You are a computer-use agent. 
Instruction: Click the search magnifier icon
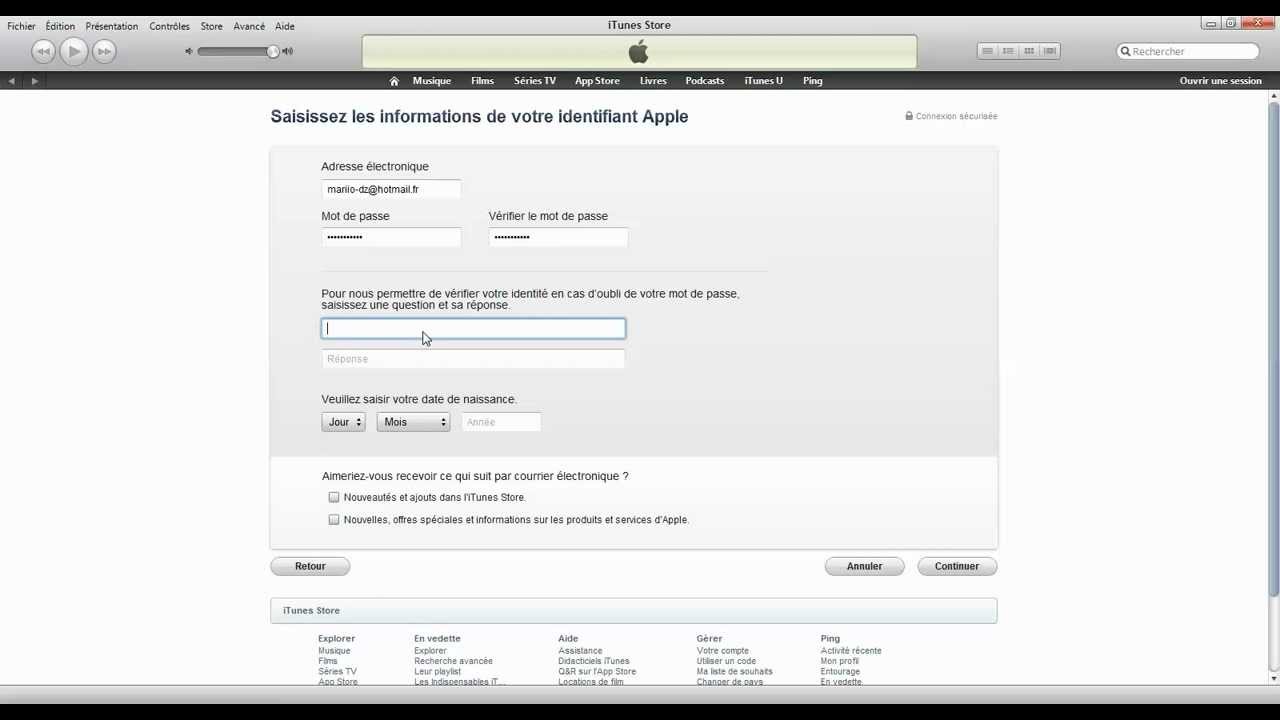(1126, 51)
